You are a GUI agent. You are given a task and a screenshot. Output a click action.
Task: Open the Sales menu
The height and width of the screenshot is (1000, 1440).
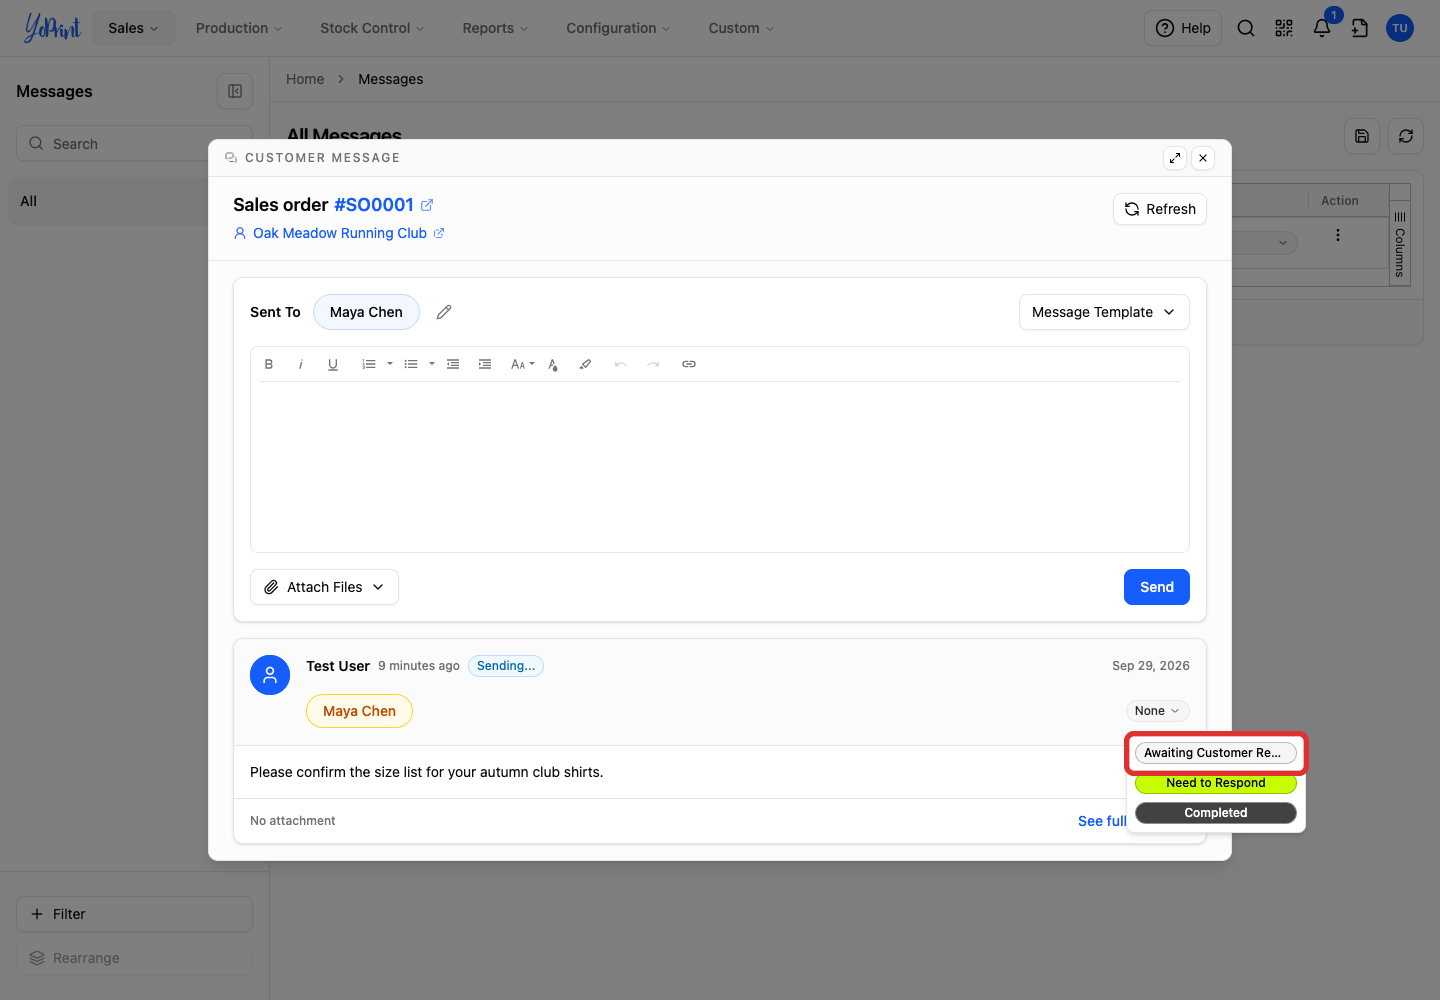point(133,28)
